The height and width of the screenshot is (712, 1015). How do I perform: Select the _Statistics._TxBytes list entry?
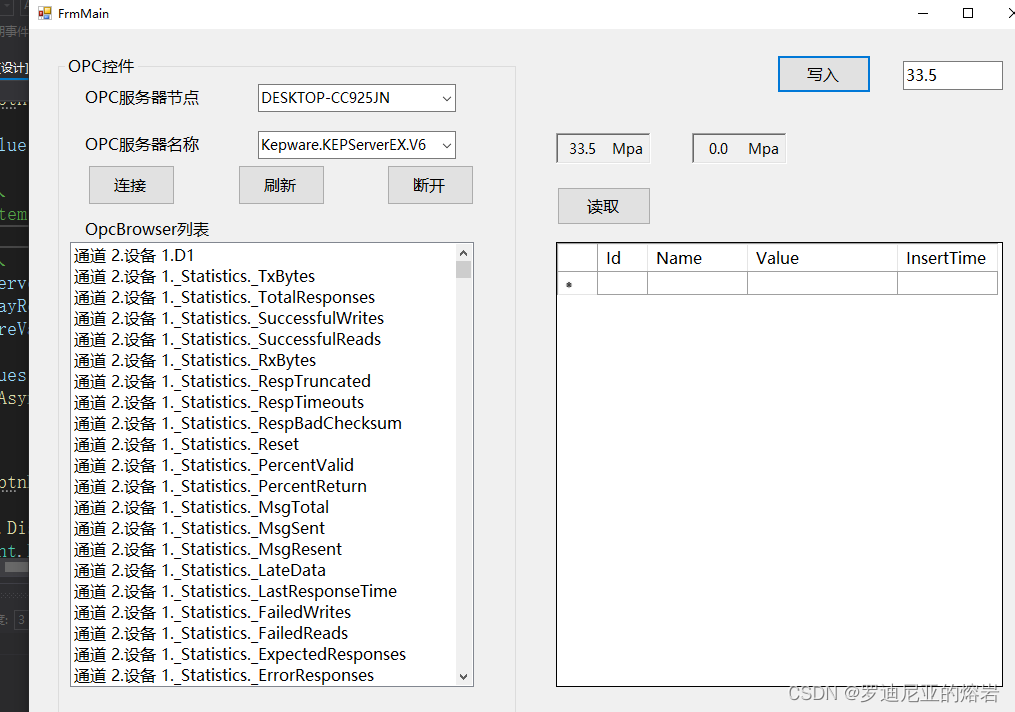(x=194, y=276)
